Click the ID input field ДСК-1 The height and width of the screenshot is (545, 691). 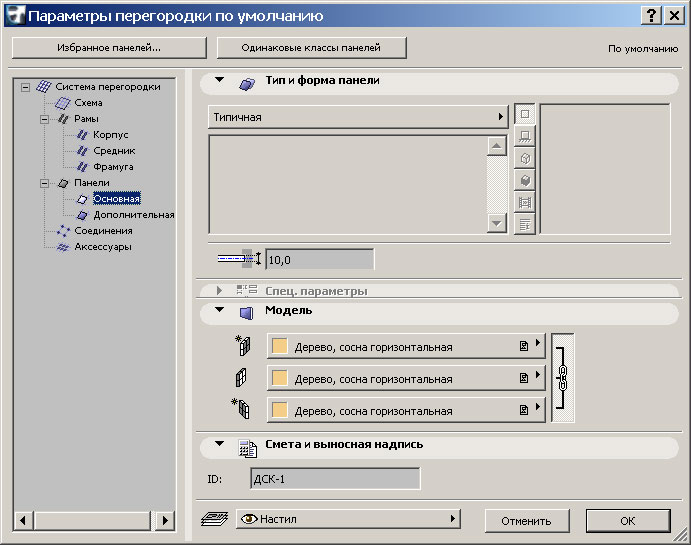tap(335, 479)
